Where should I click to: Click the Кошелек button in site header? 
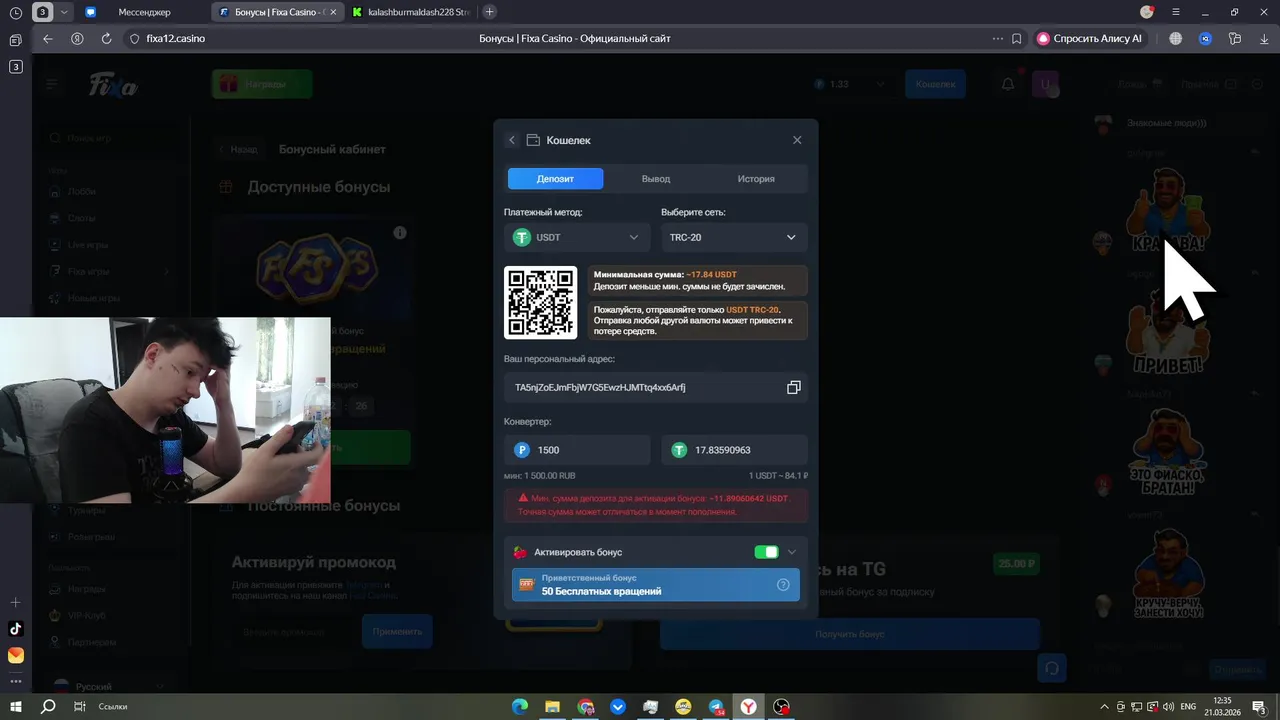point(935,84)
